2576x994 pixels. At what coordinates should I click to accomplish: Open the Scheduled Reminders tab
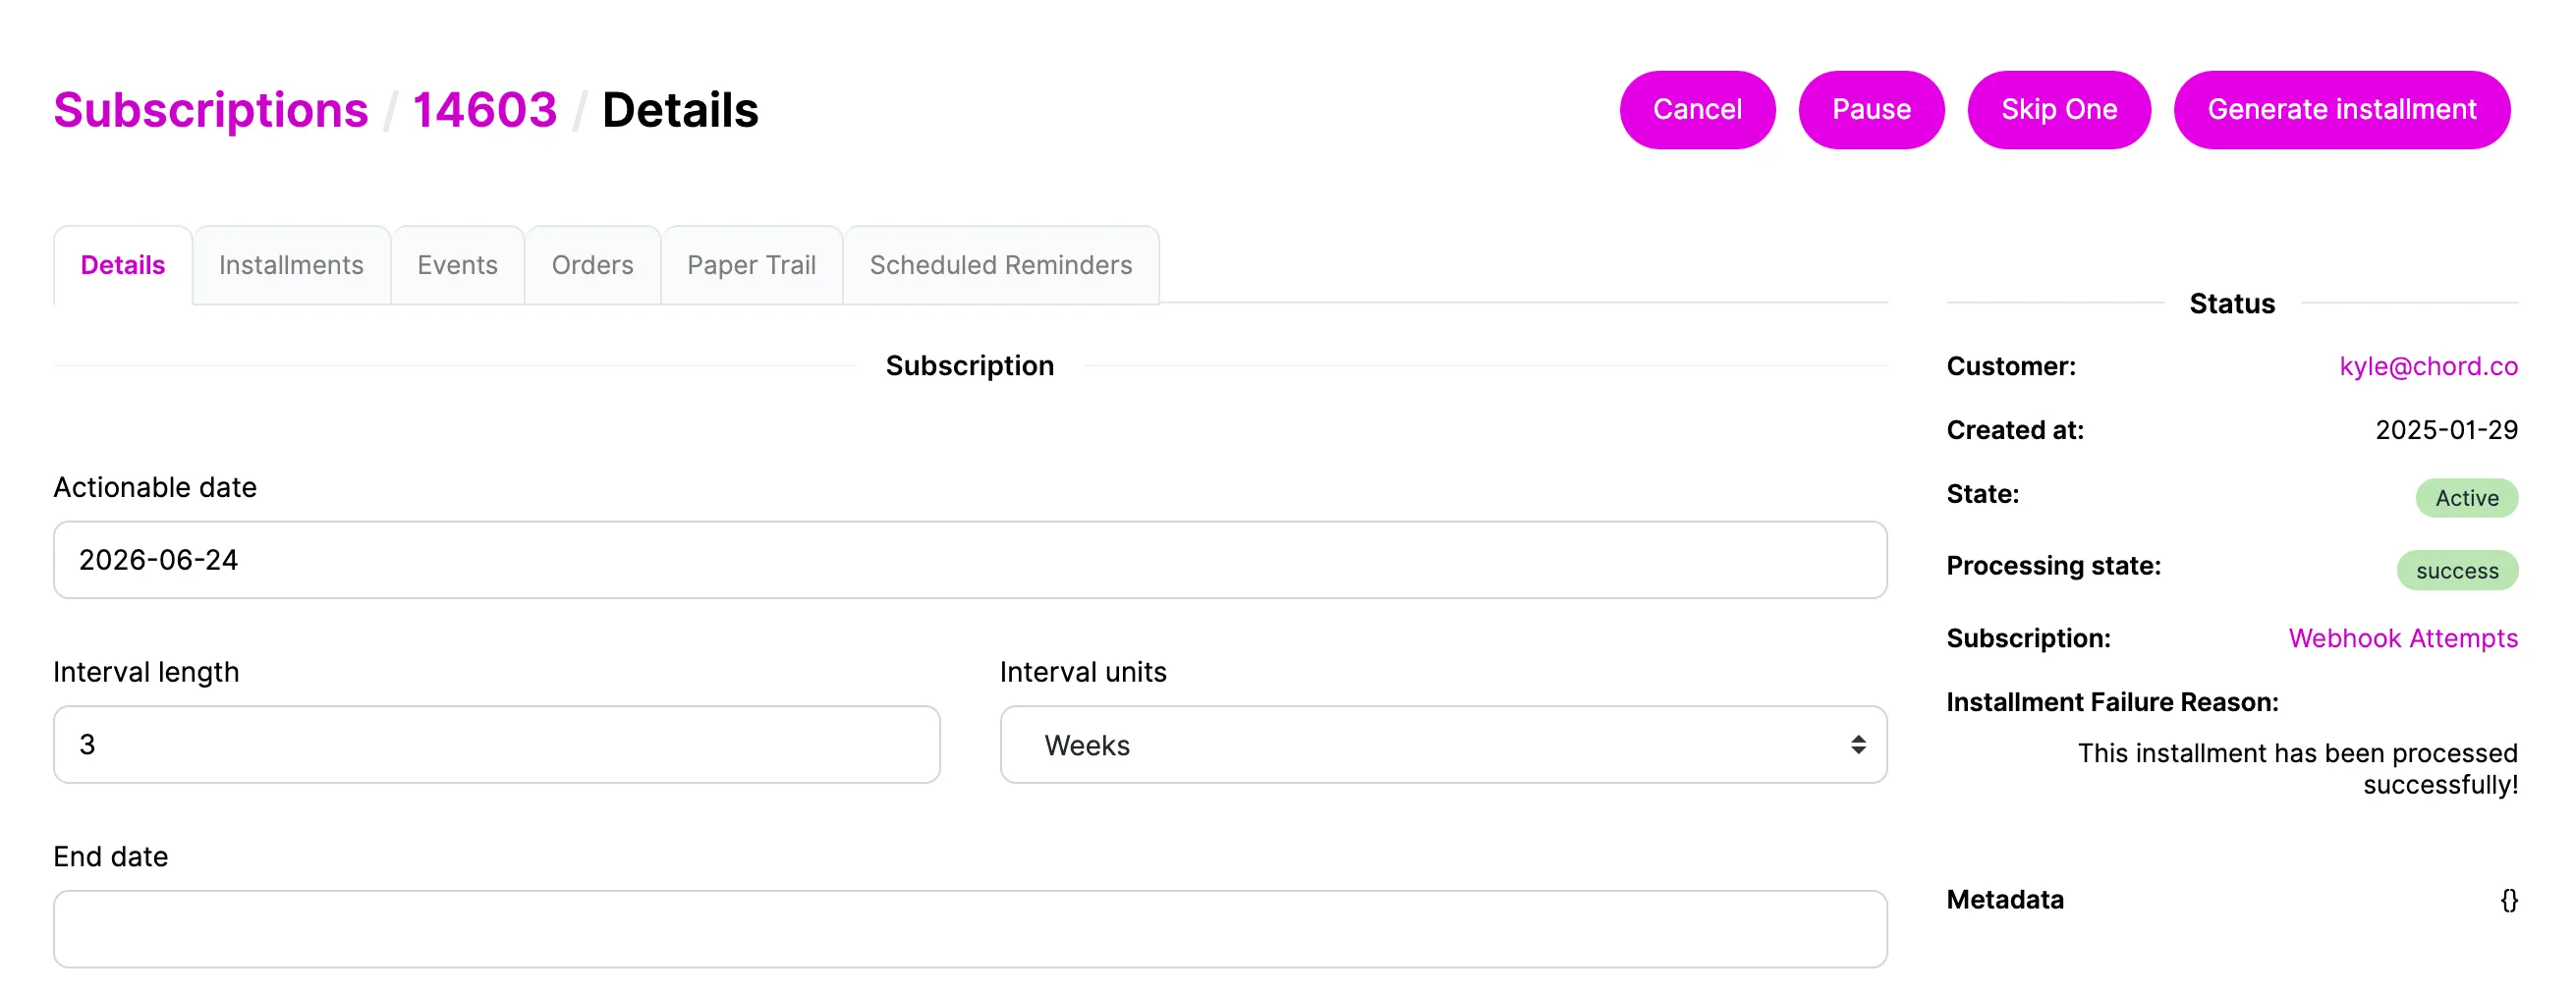pyautogui.click(x=1001, y=265)
